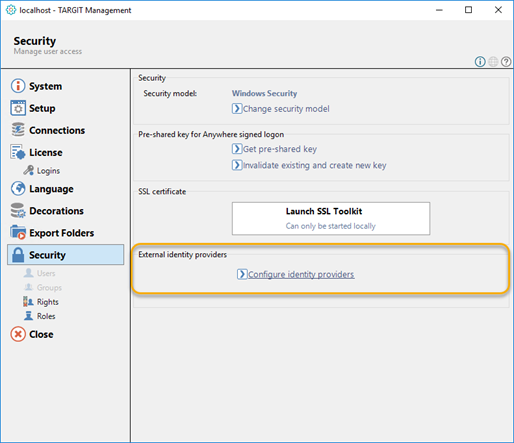Open the System section icon

click(18, 86)
